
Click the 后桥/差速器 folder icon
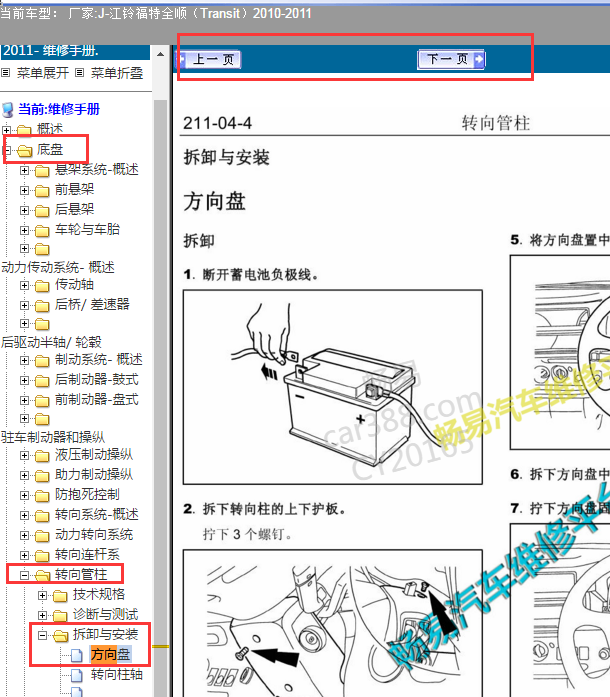coord(42,306)
